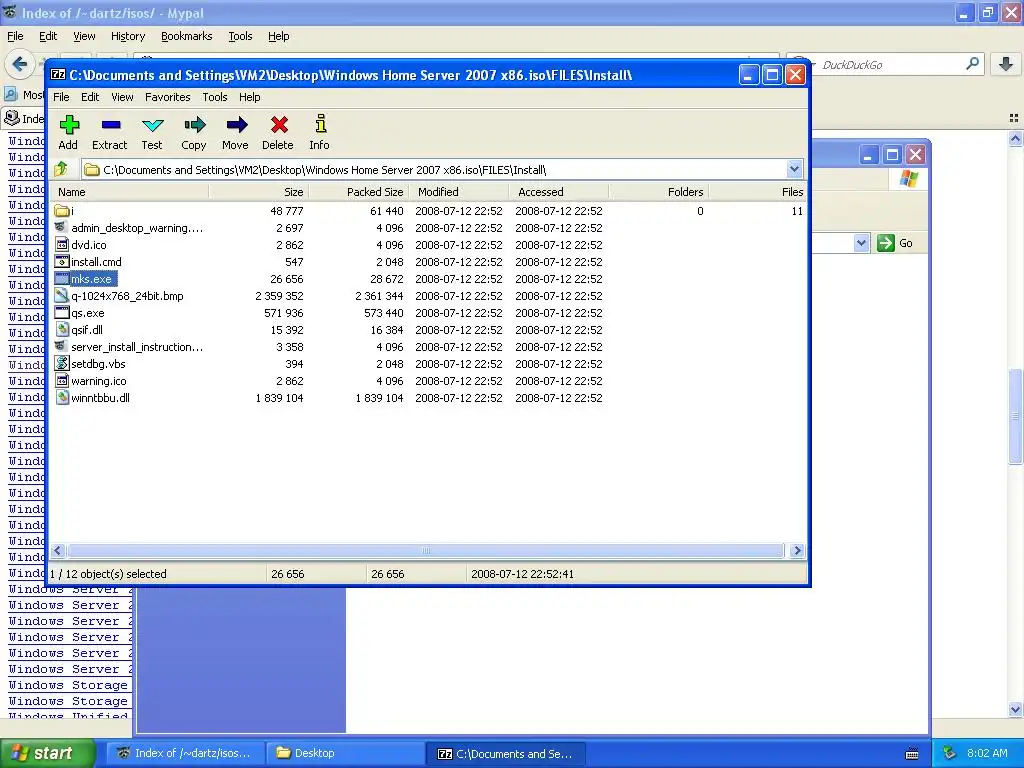1024x768 pixels.
Task: Click the size value 2 359 352
Action: [279, 296]
